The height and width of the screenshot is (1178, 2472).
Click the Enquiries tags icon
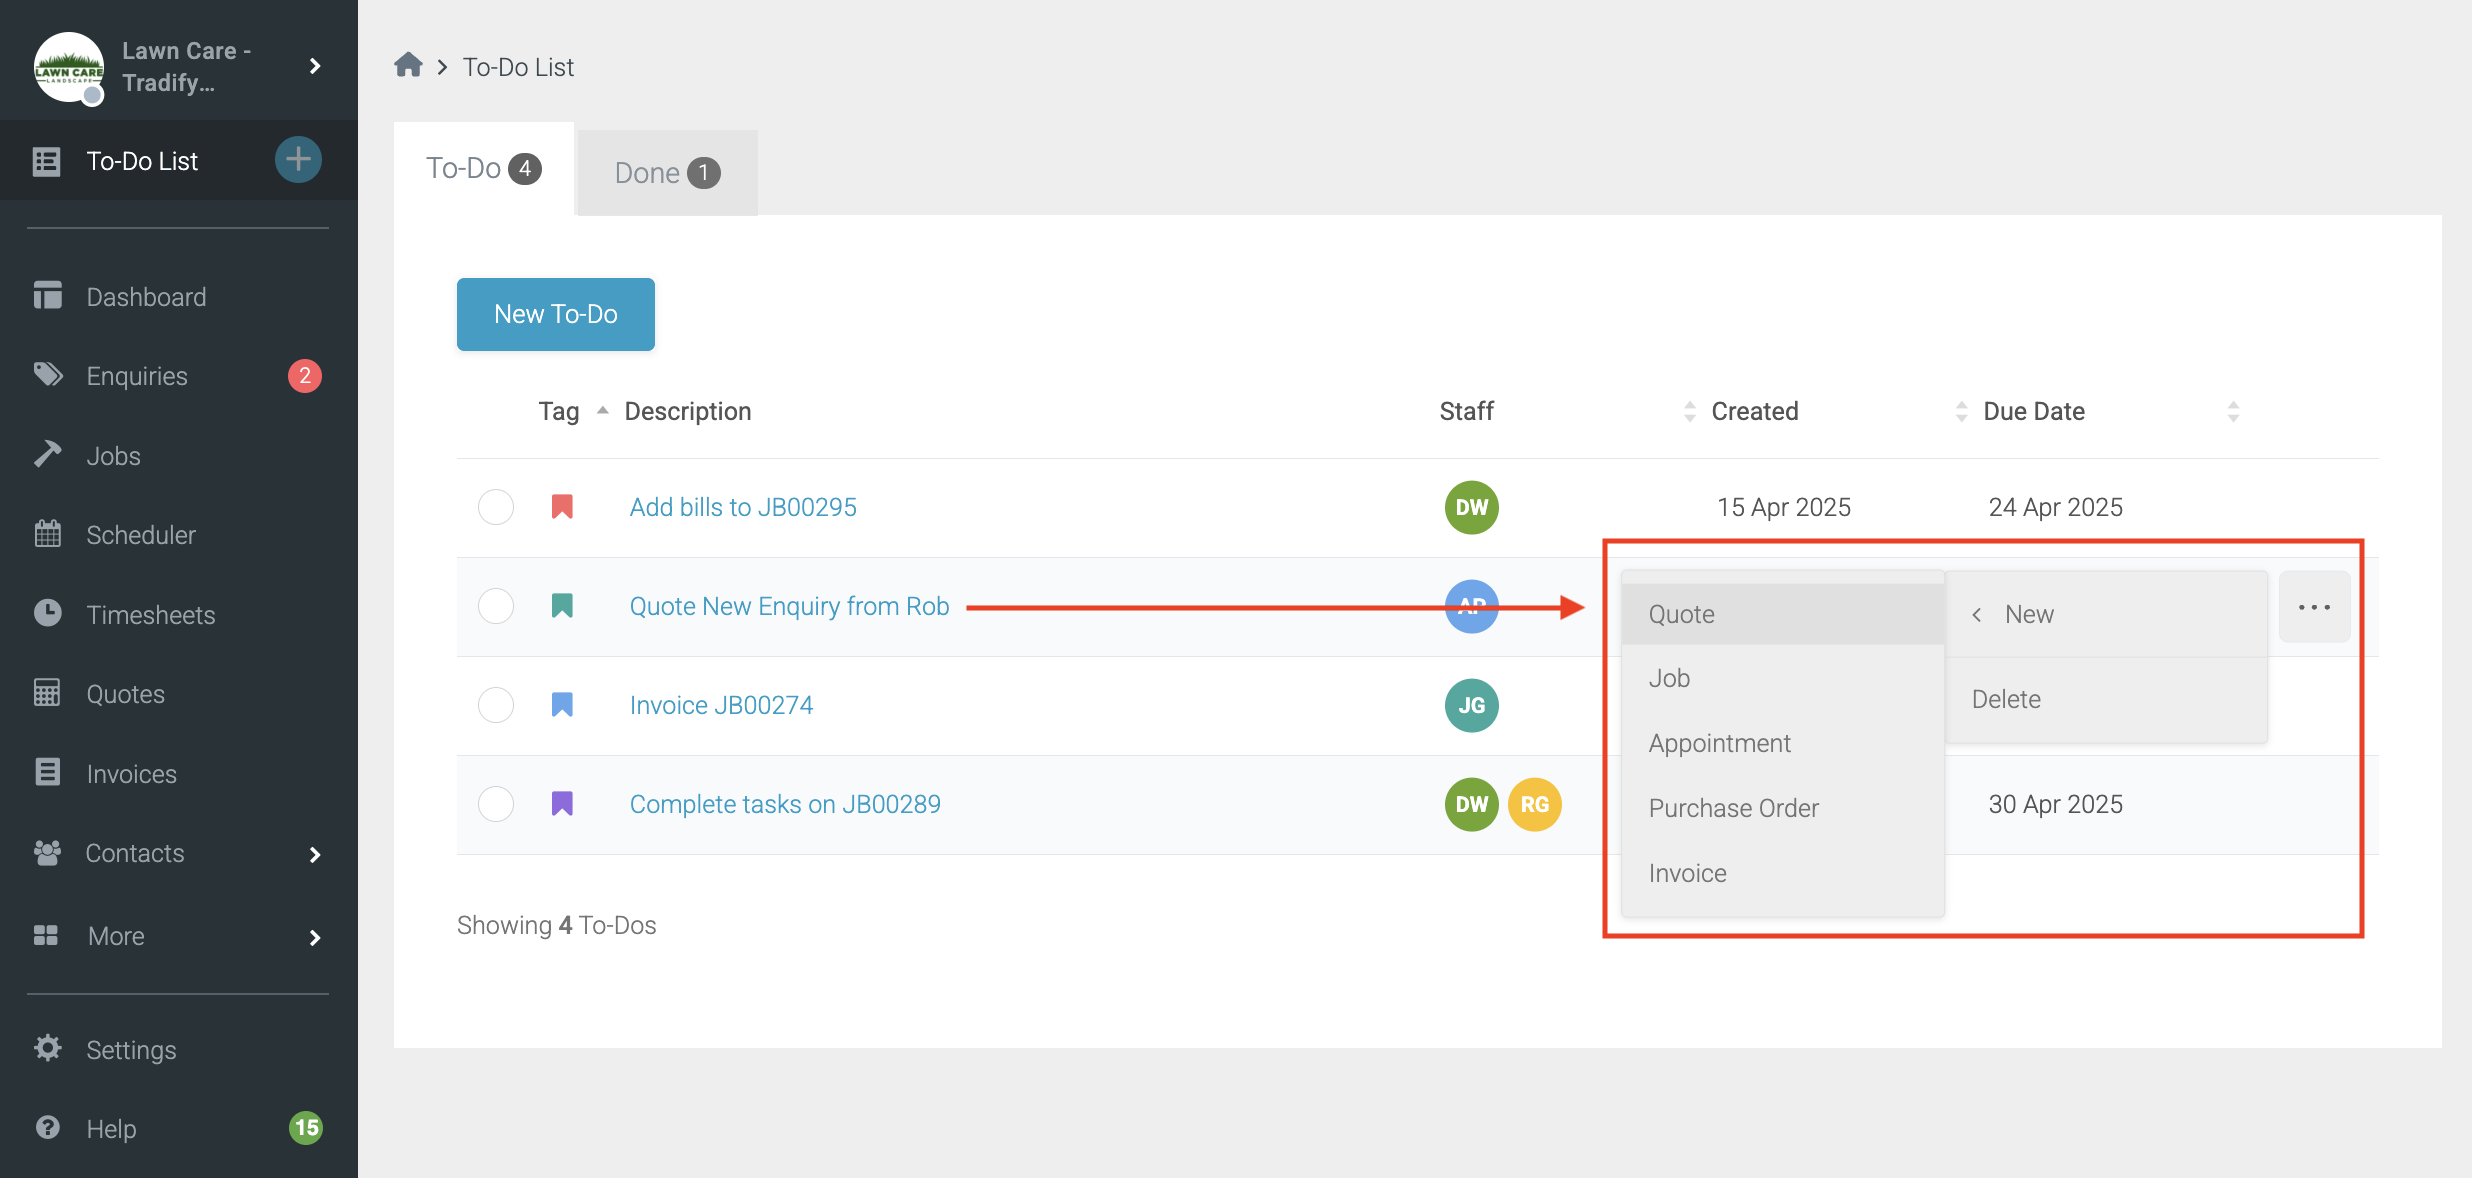[47, 375]
